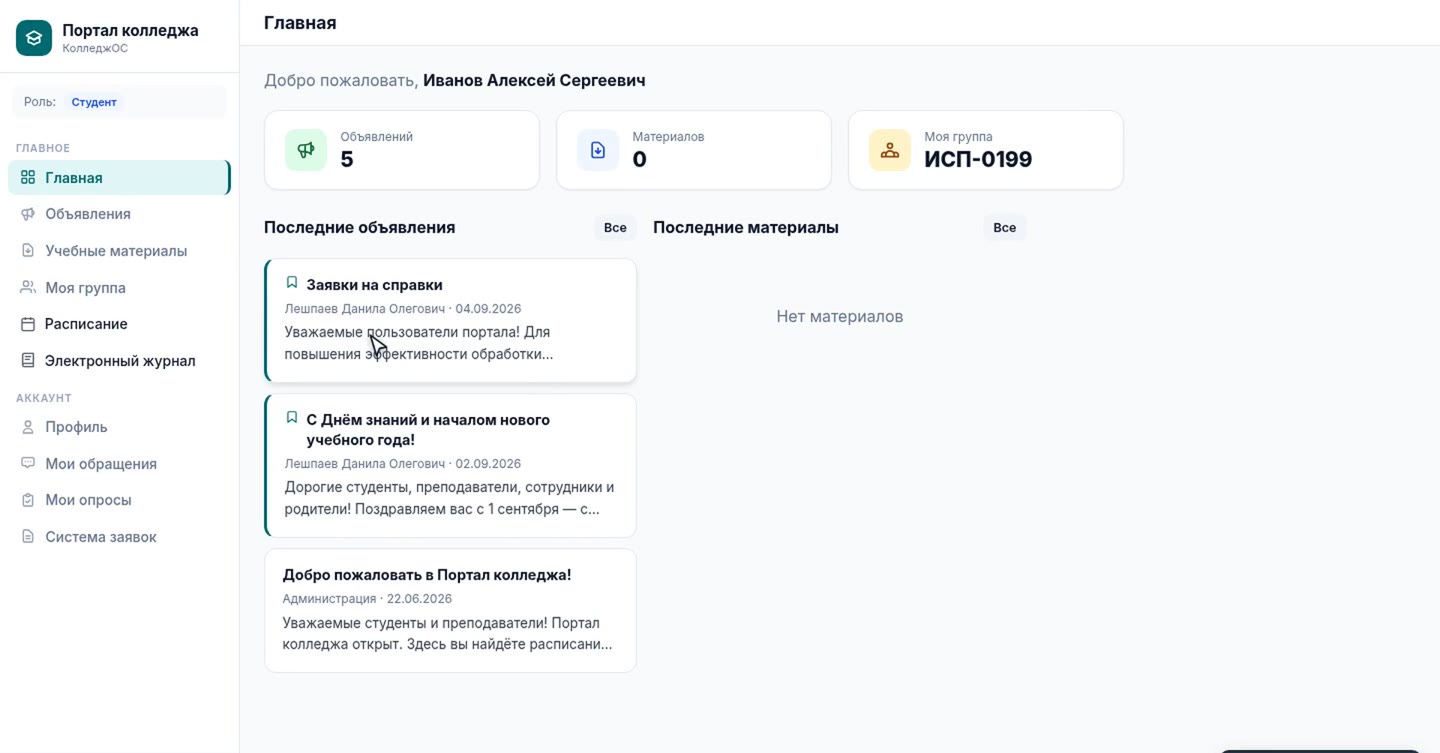Viewport: 1440px width, 753px height.
Task: Click the Объявления megaphone icon in sidebar
Action: [x=28, y=214]
